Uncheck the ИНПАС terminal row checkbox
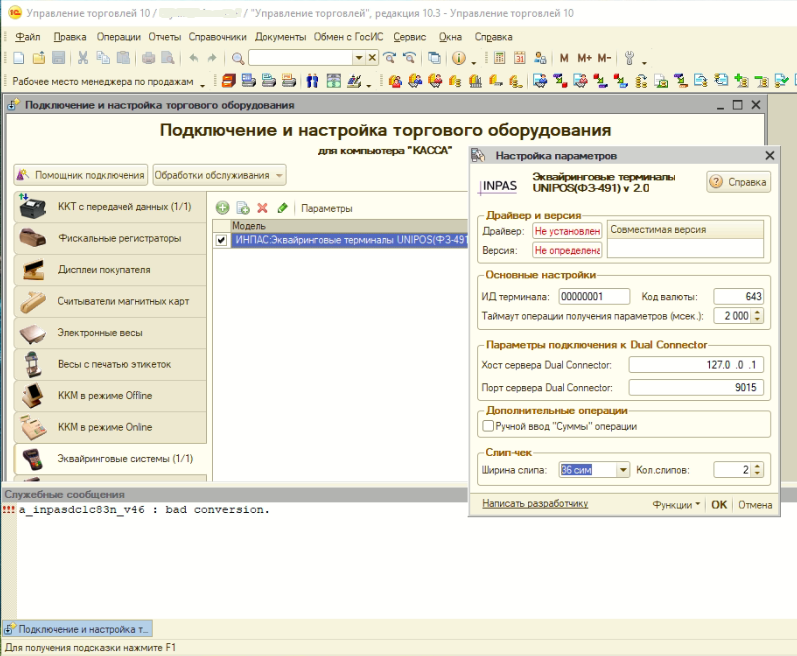The image size is (797, 656). (x=222, y=240)
